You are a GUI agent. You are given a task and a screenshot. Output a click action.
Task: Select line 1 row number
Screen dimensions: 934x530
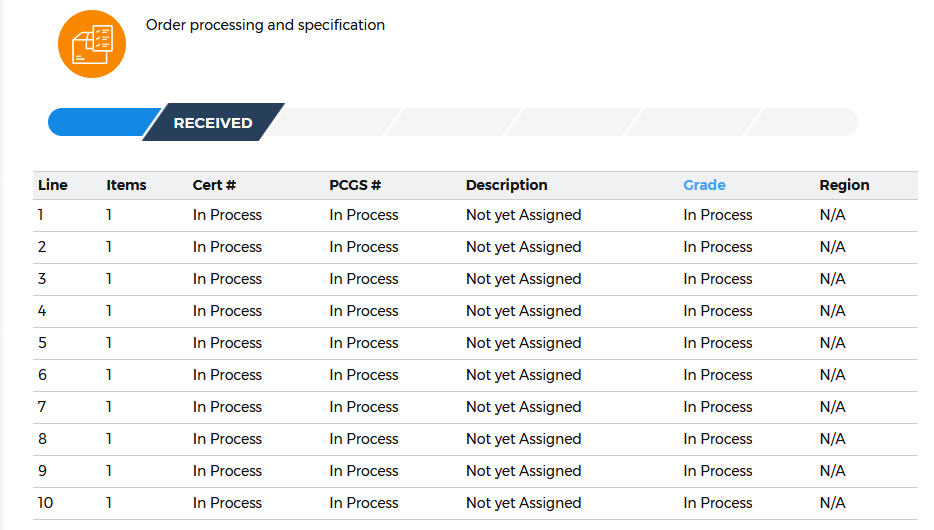(41, 215)
